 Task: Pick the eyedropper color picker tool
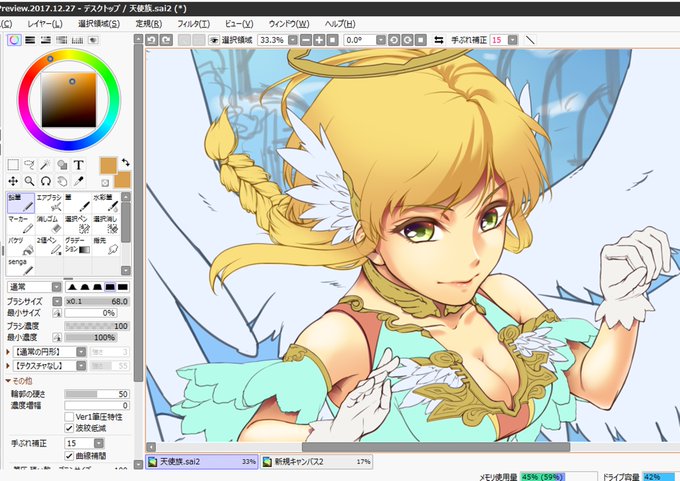pyautogui.click(x=78, y=181)
